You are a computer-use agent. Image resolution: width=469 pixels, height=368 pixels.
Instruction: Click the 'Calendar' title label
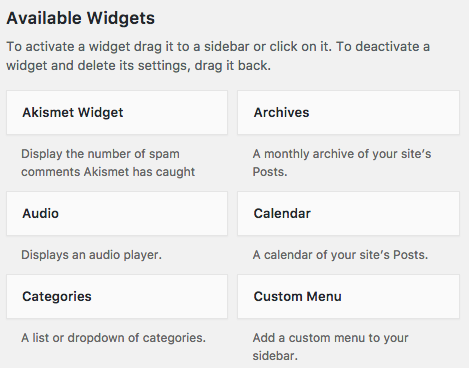pyautogui.click(x=282, y=214)
